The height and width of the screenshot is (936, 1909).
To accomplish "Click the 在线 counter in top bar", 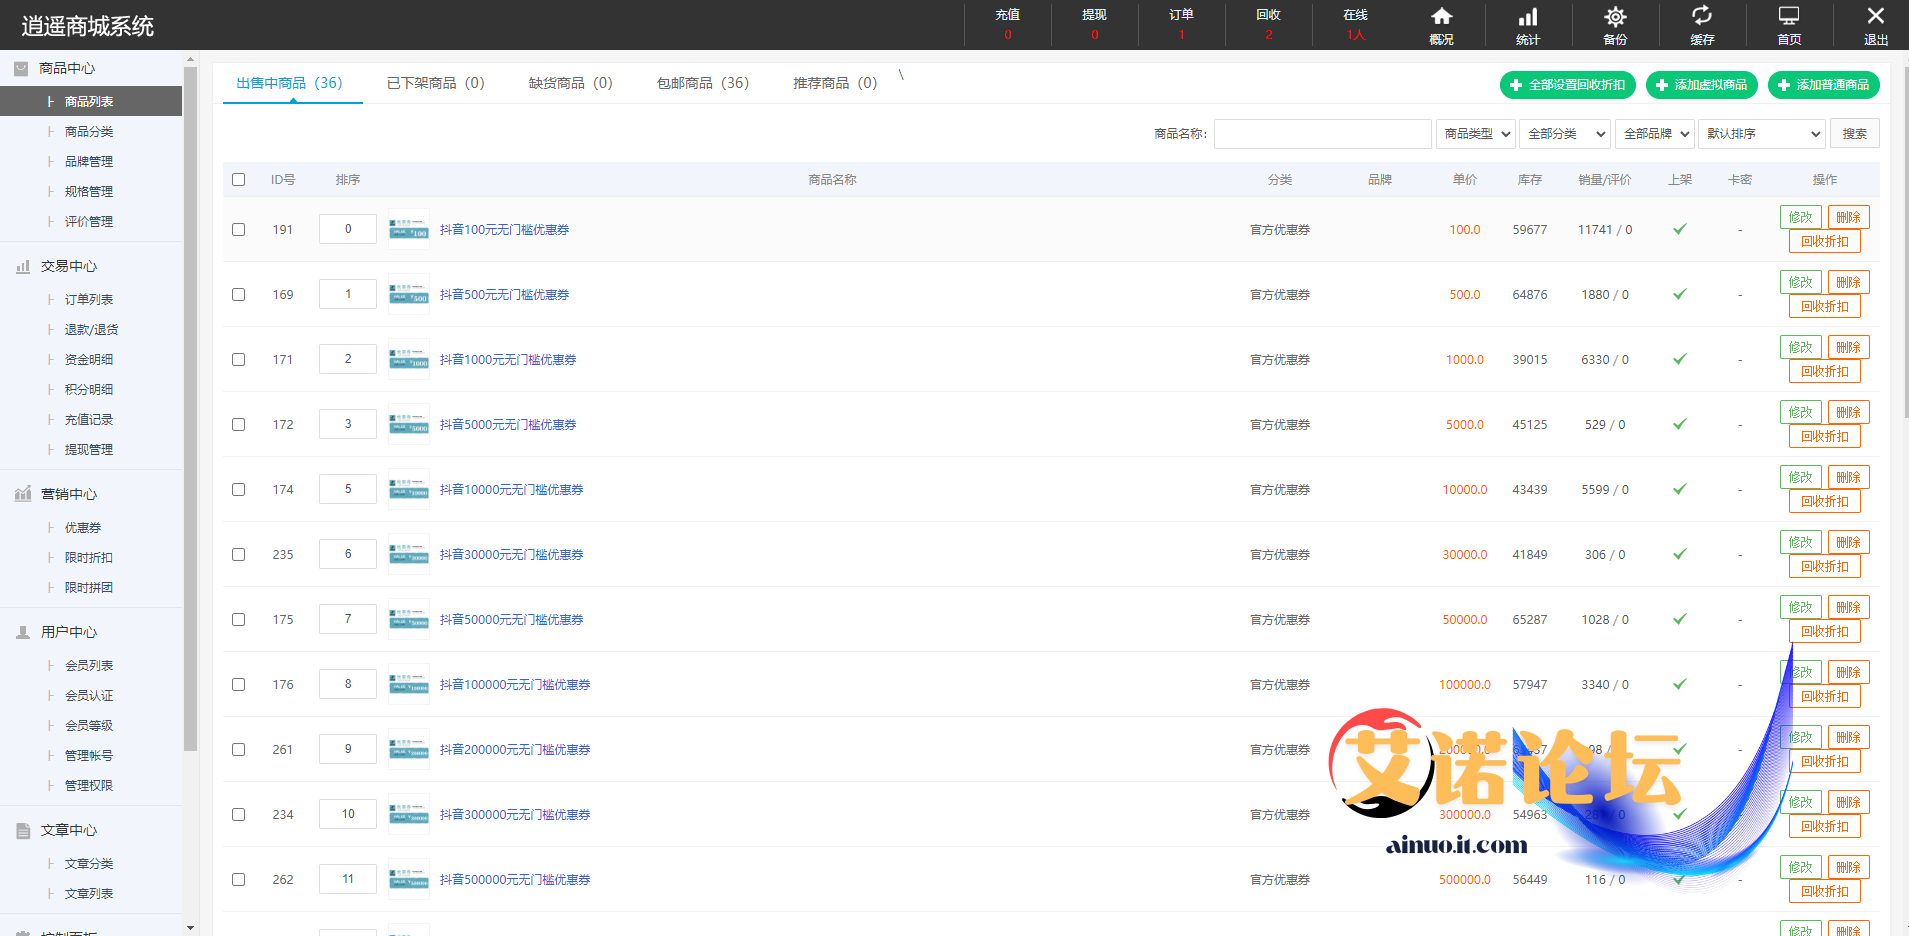I will pyautogui.click(x=1355, y=24).
